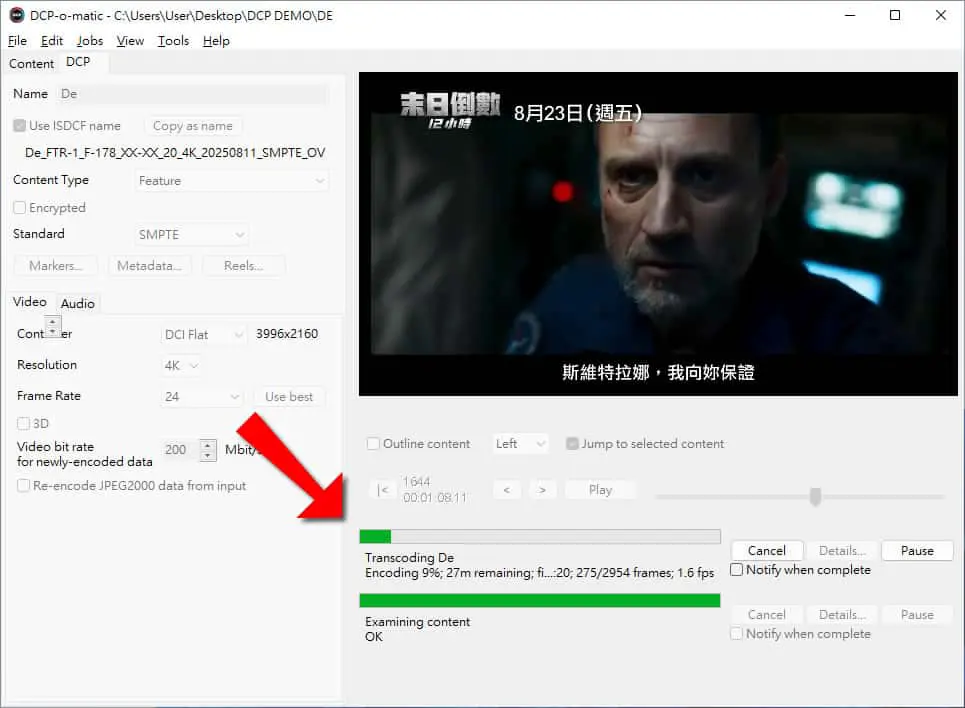Increase video bit rate with up spinner arrow
The width and height of the screenshot is (965, 708).
pos(209,445)
